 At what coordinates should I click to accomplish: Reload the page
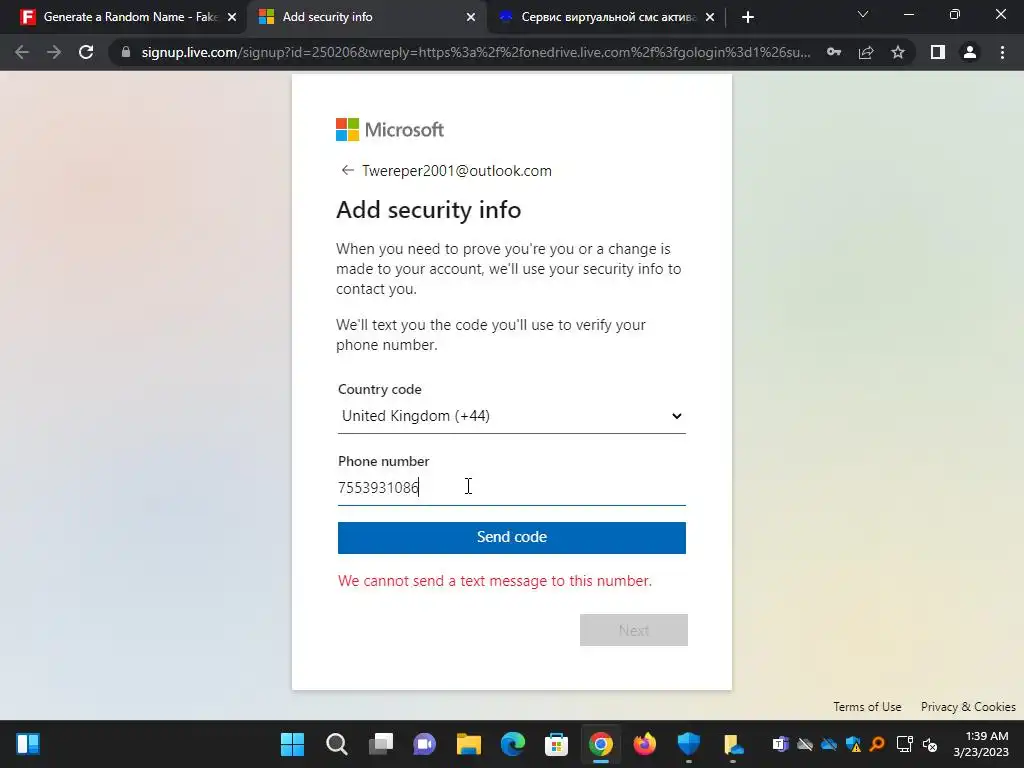point(86,52)
